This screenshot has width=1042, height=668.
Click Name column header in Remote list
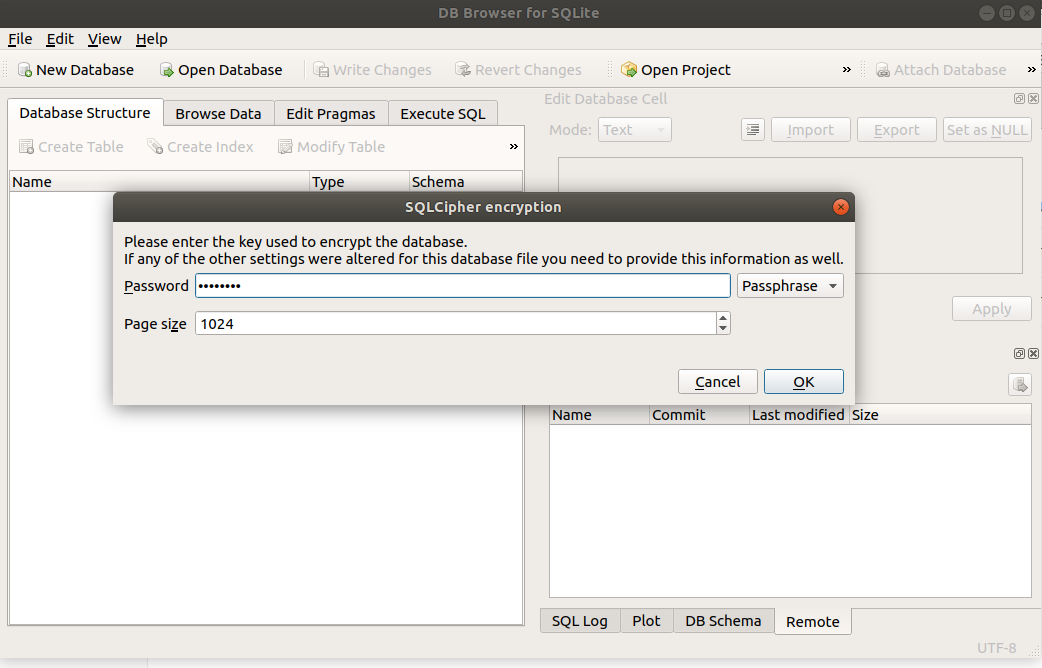click(599, 415)
